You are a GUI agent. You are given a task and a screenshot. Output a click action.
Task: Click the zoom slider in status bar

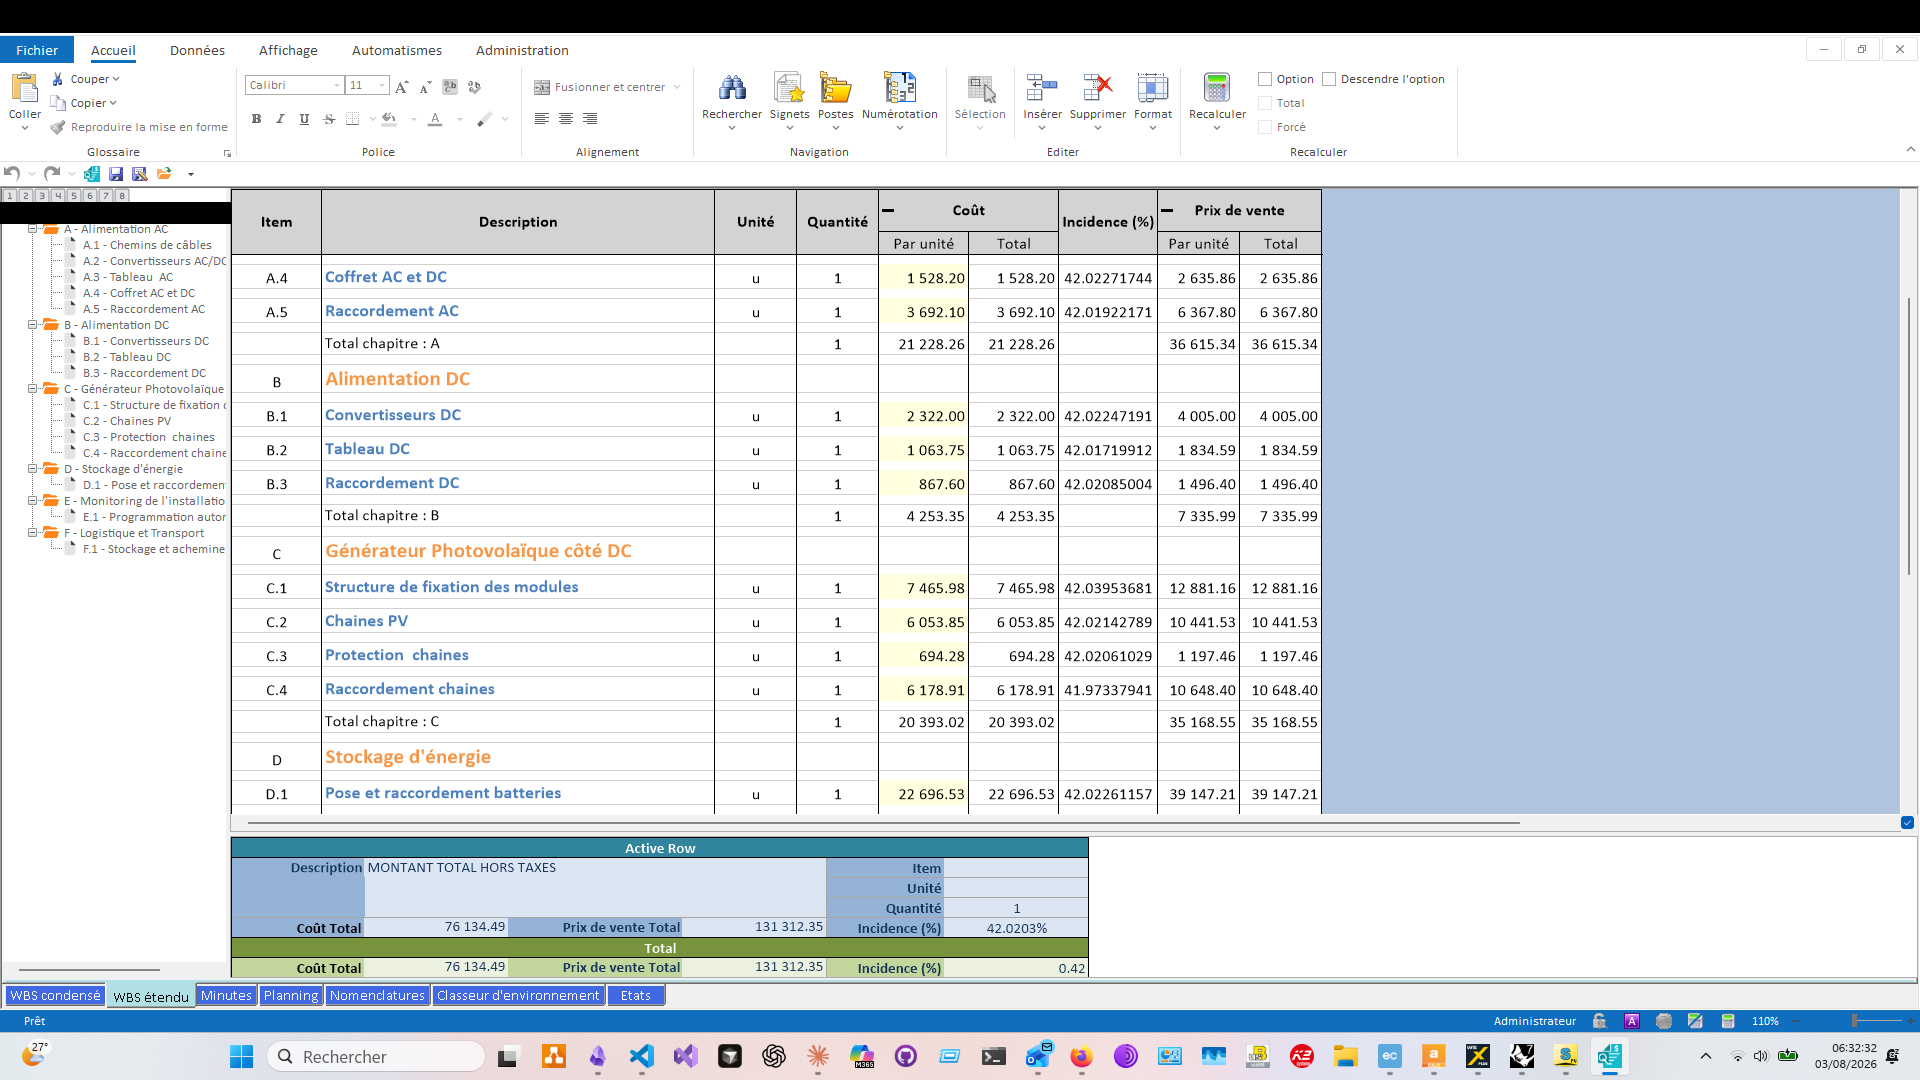pos(1854,1021)
